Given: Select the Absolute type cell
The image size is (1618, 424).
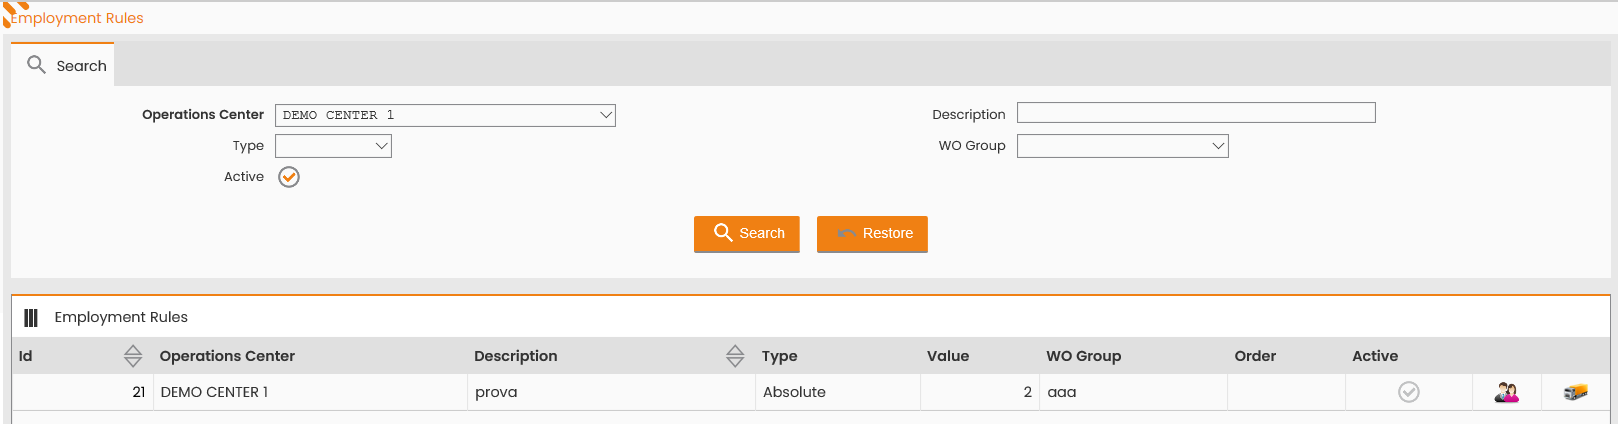Looking at the screenshot, I should pyautogui.click(x=838, y=392).
